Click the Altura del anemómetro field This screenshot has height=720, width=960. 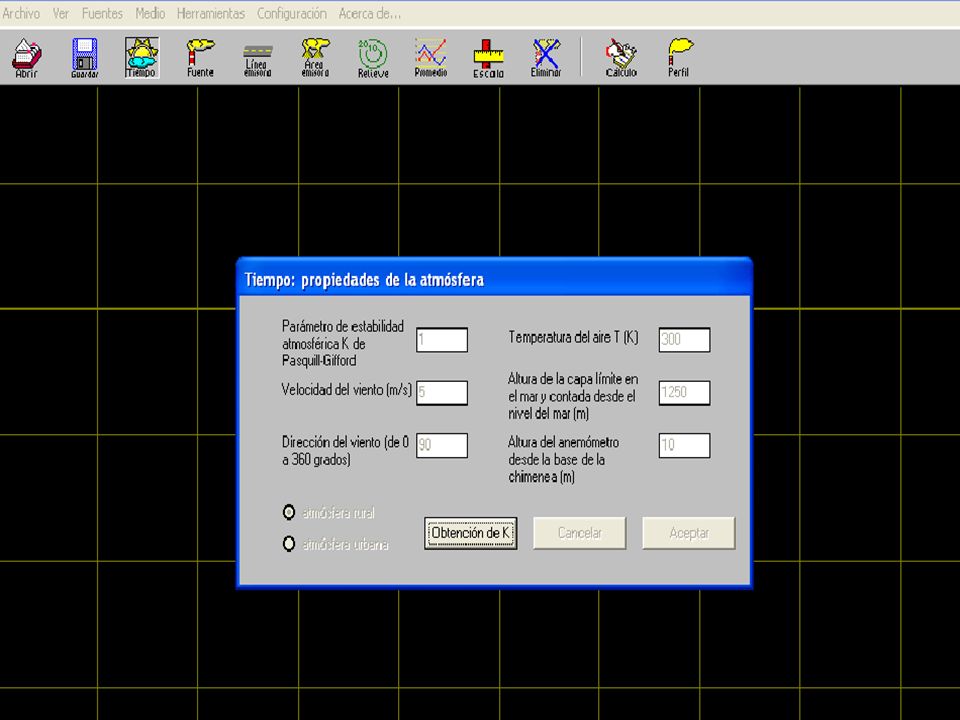684,445
